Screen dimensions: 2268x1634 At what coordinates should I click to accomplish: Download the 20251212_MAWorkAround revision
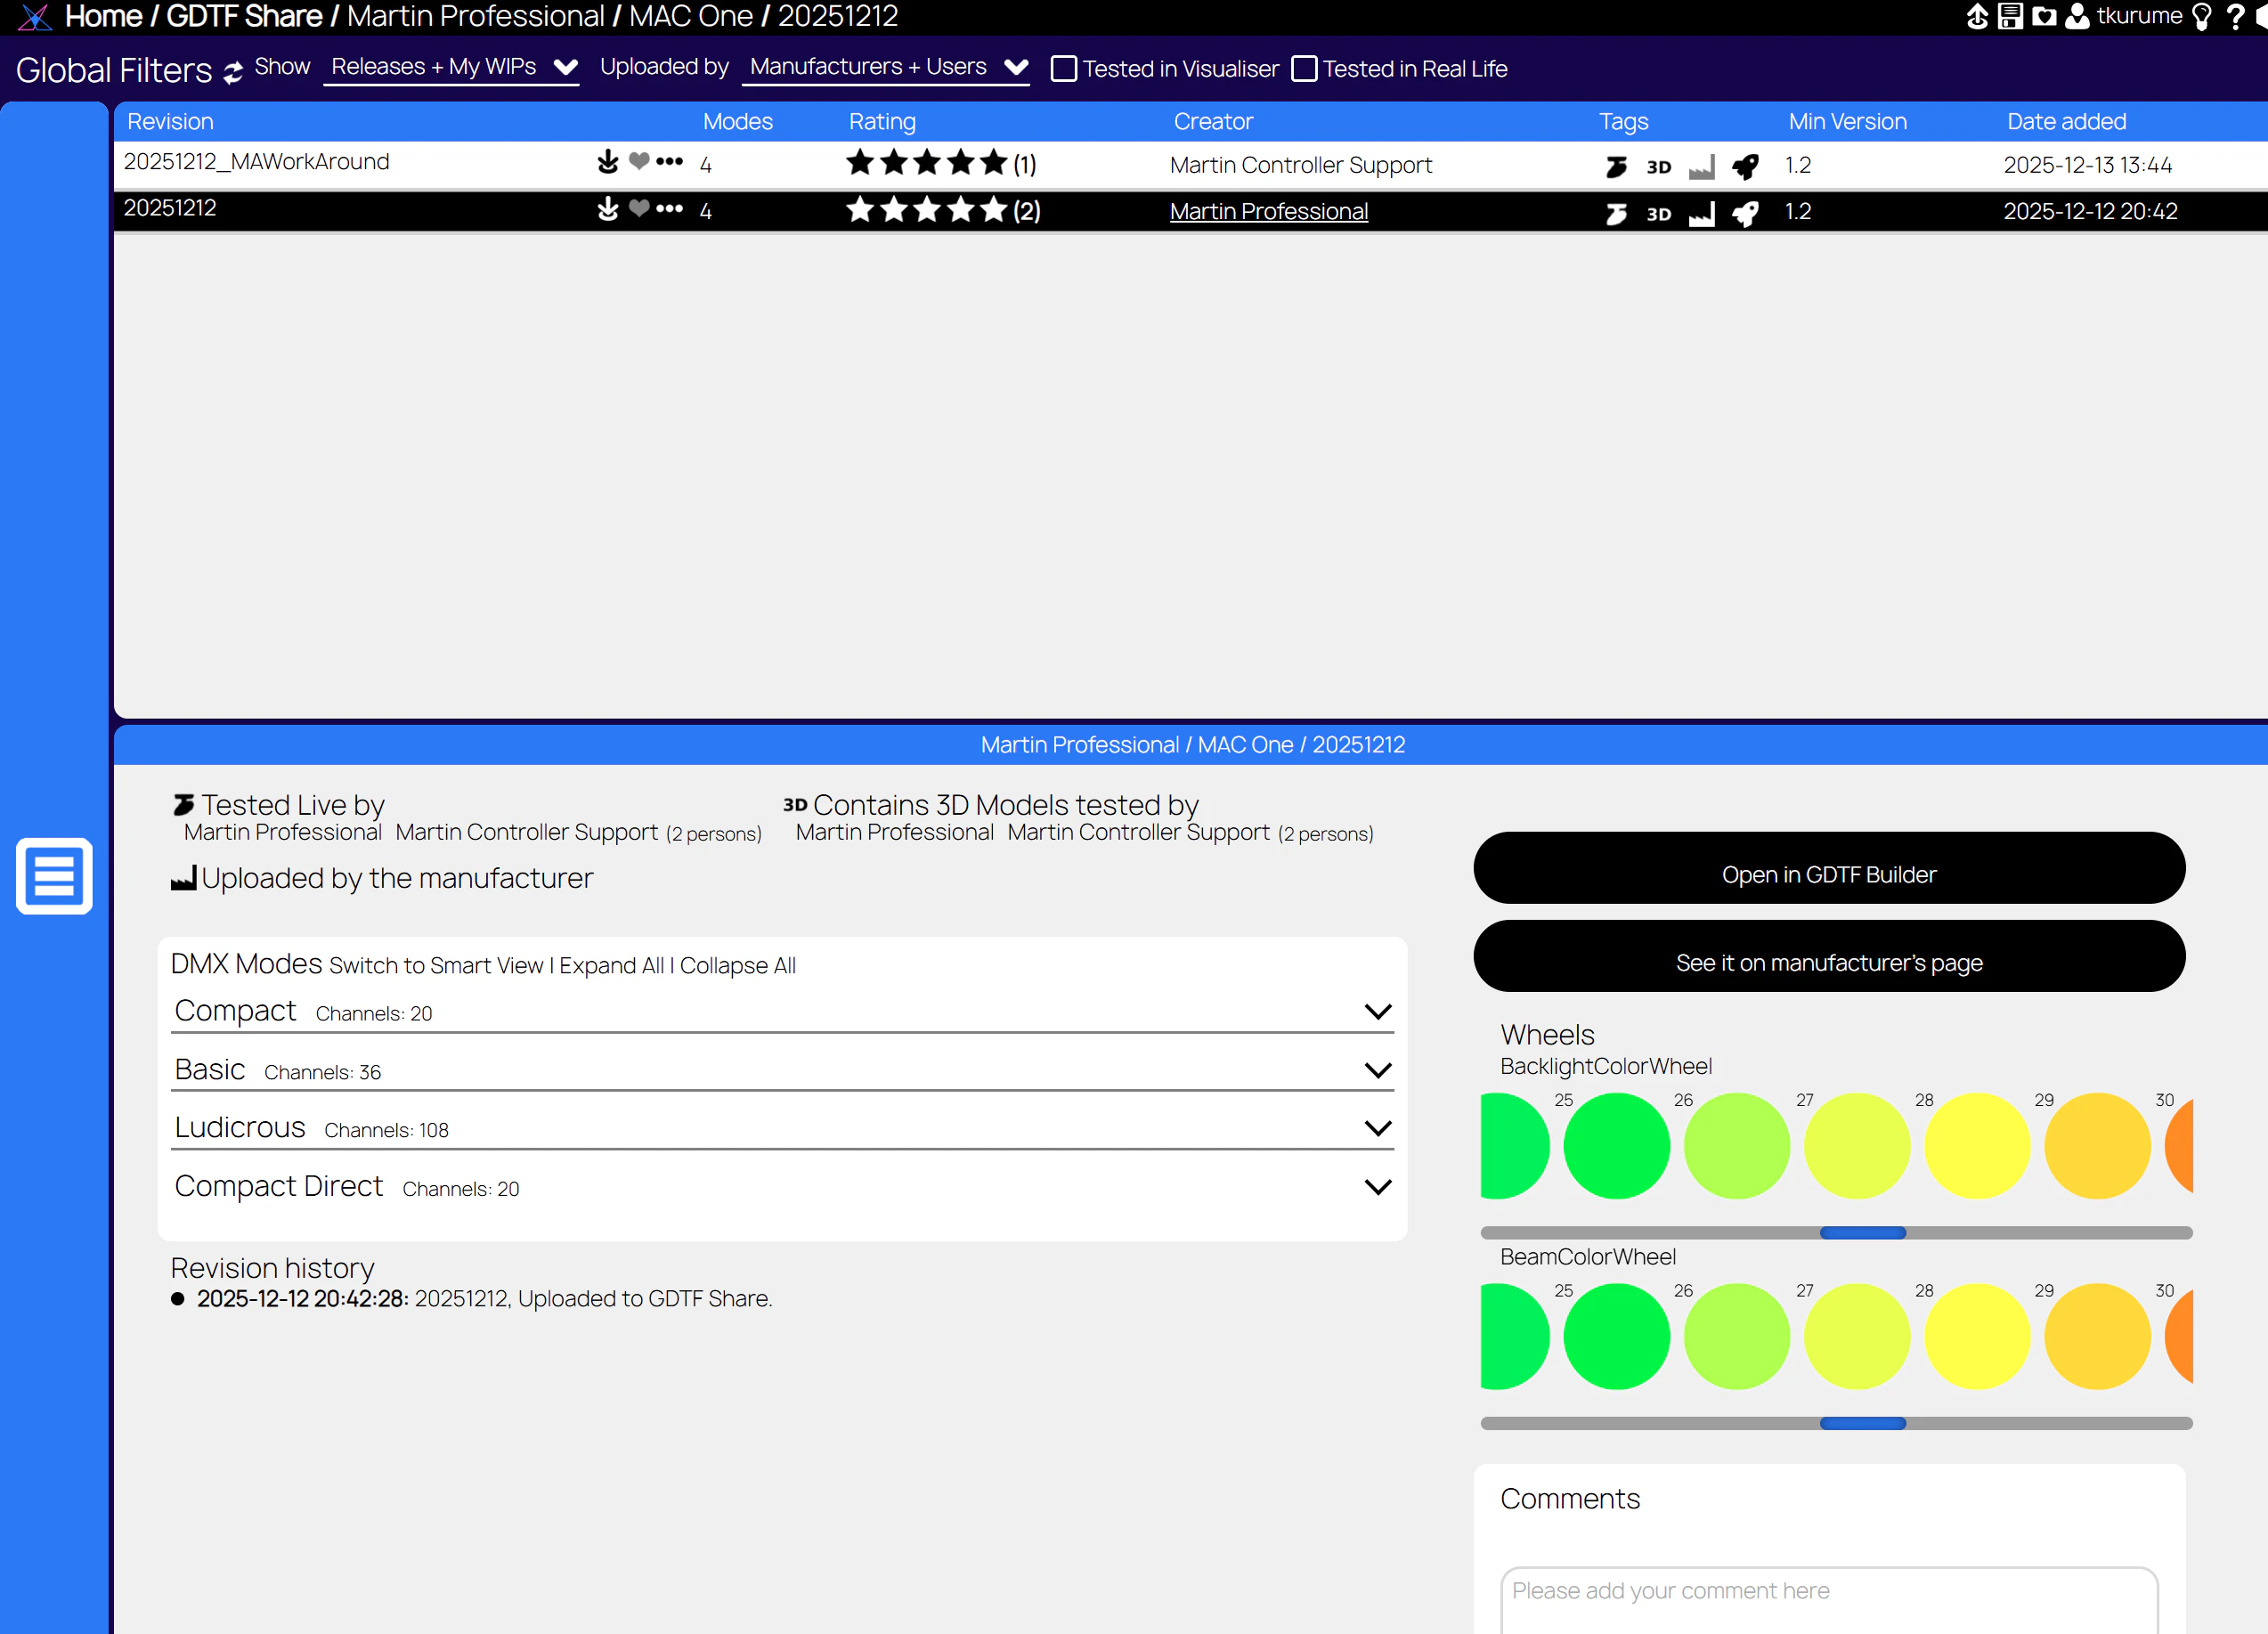[607, 162]
